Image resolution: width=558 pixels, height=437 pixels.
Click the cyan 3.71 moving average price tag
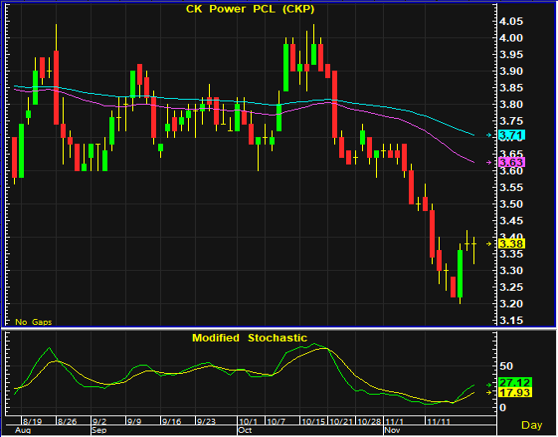click(512, 135)
